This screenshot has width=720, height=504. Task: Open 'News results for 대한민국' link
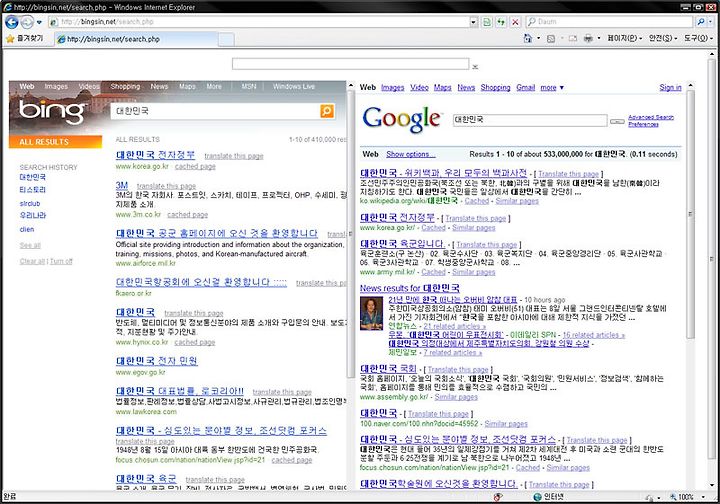[410, 288]
